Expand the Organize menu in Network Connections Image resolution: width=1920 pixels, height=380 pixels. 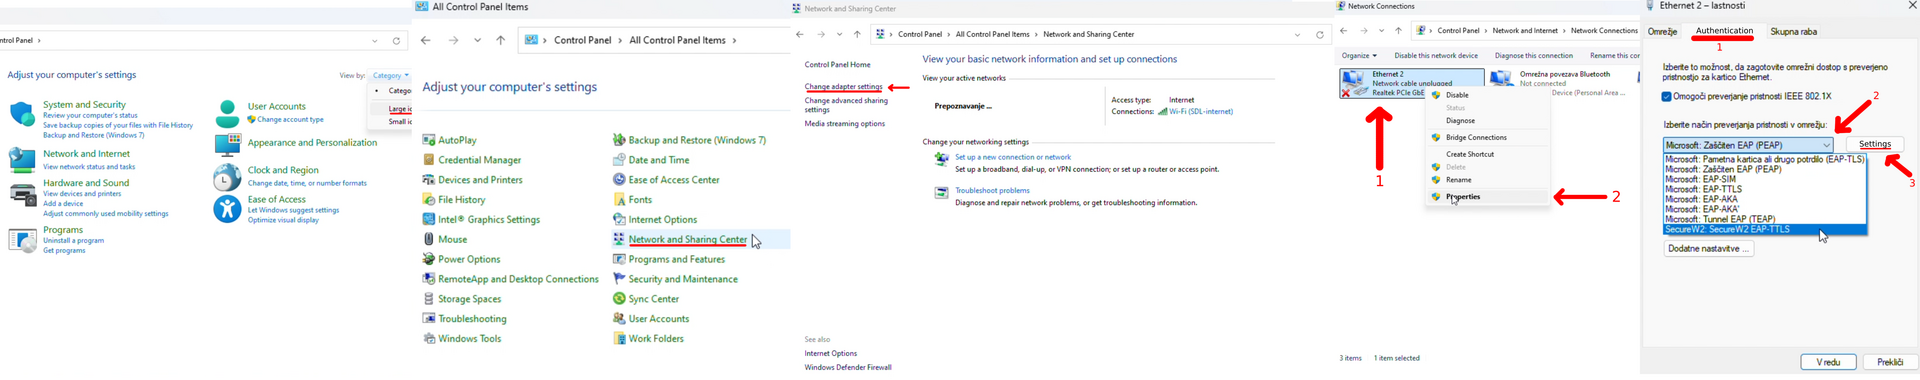tap(1359, 56)
